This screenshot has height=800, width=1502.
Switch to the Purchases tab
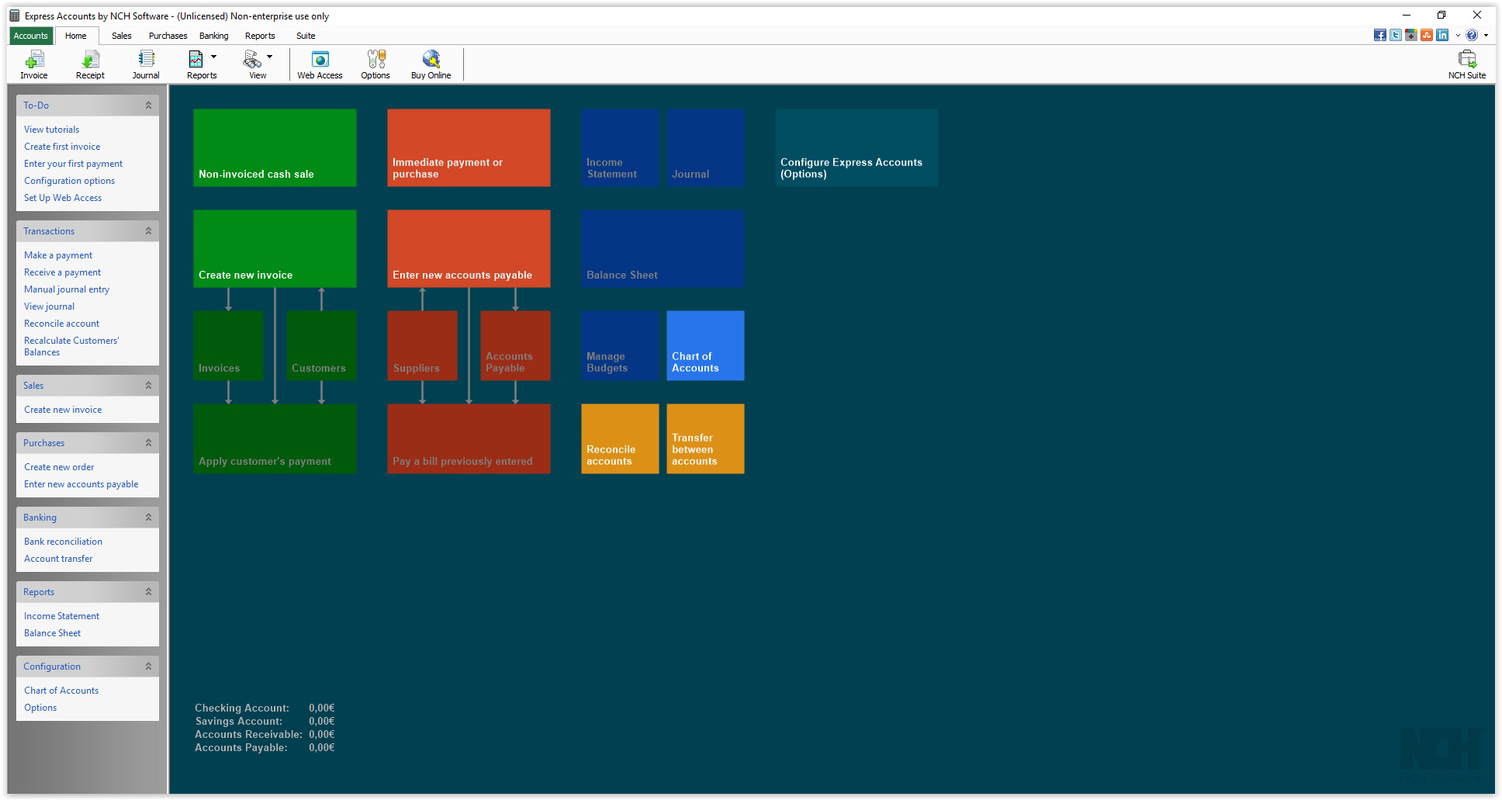pyautogui.click(x=168, y=35)
